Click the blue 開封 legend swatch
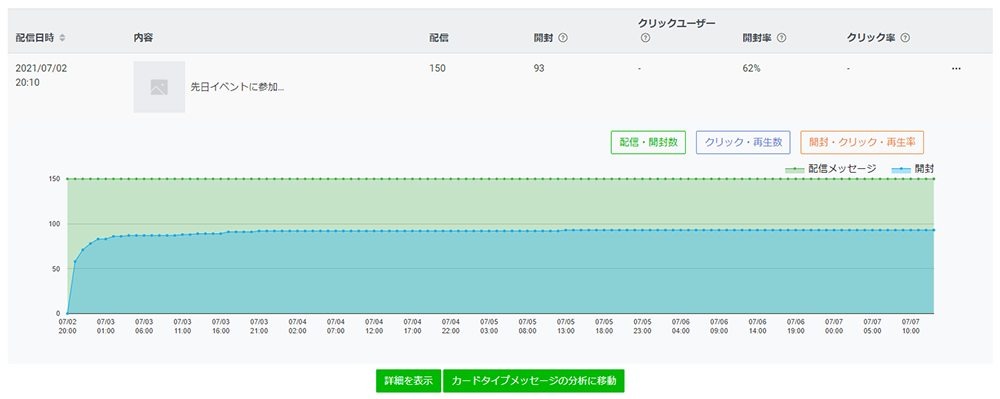 [900, 170]
